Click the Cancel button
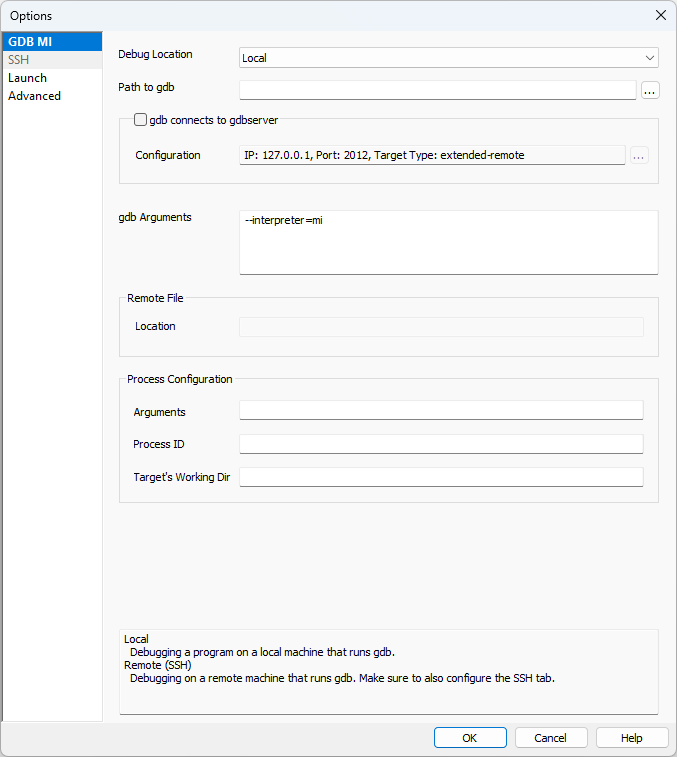Screen dimensions: 677x757 [x=551, y=738]
